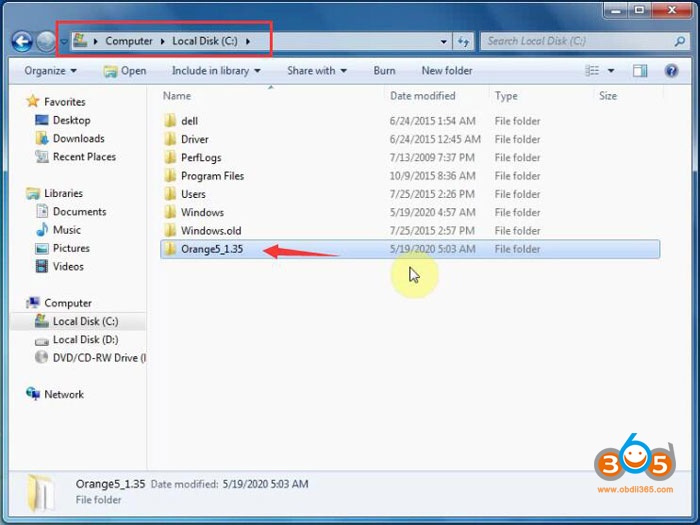This screenshot has height=525, width=700.
Task: Open Desktop under Favorites
Action: click(x=71, y=120)
